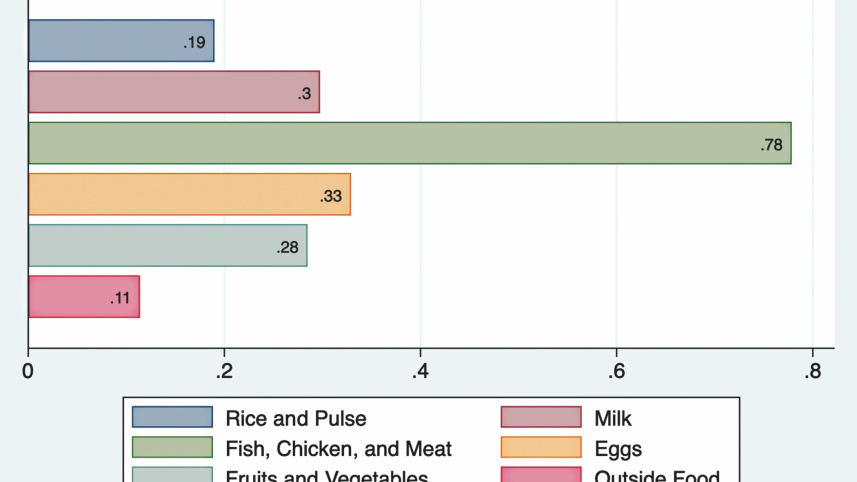
Task: Click the "Rice and Pulse" legend text
Action: click(296, 419)
